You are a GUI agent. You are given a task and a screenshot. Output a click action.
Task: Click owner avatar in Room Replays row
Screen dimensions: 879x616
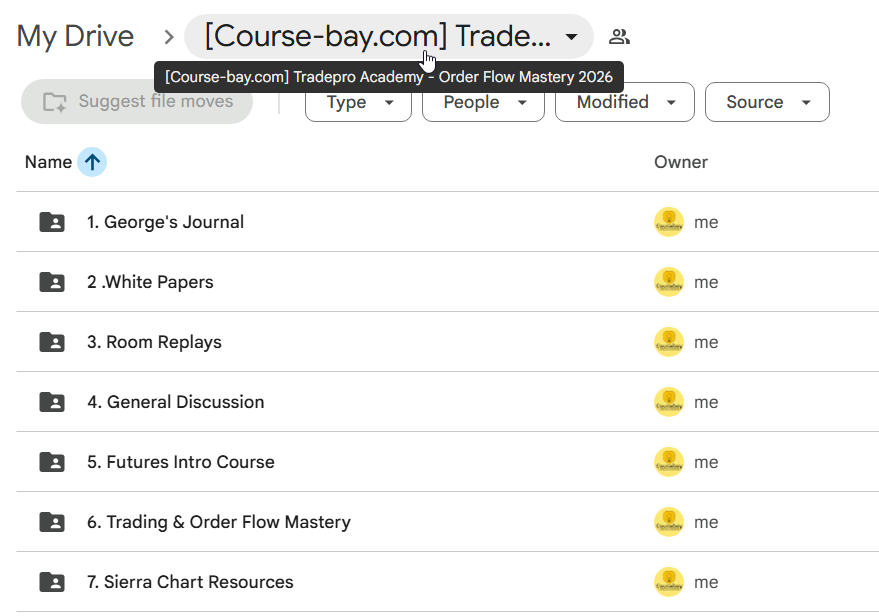669,342
